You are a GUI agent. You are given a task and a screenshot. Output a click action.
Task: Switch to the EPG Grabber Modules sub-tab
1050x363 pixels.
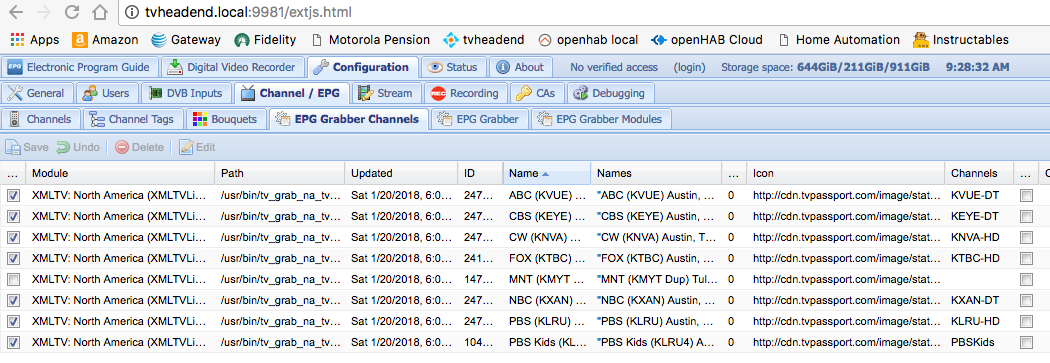[x=601, y=119]
